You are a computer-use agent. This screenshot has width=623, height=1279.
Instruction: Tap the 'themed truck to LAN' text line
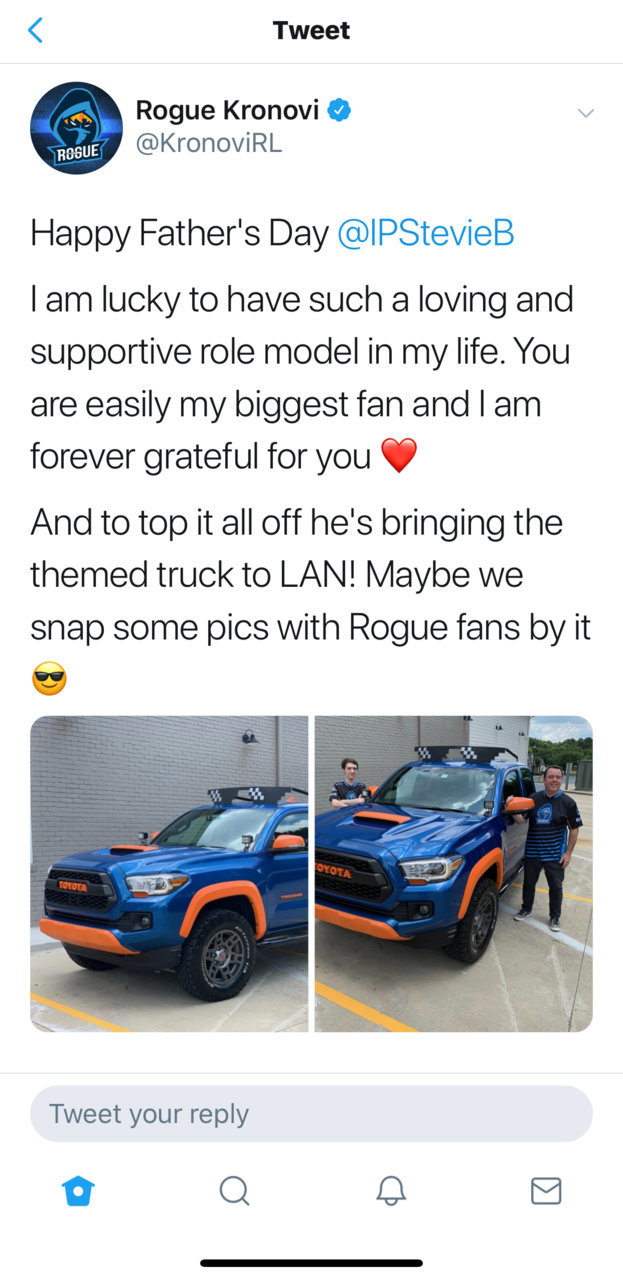coord(277,575)
